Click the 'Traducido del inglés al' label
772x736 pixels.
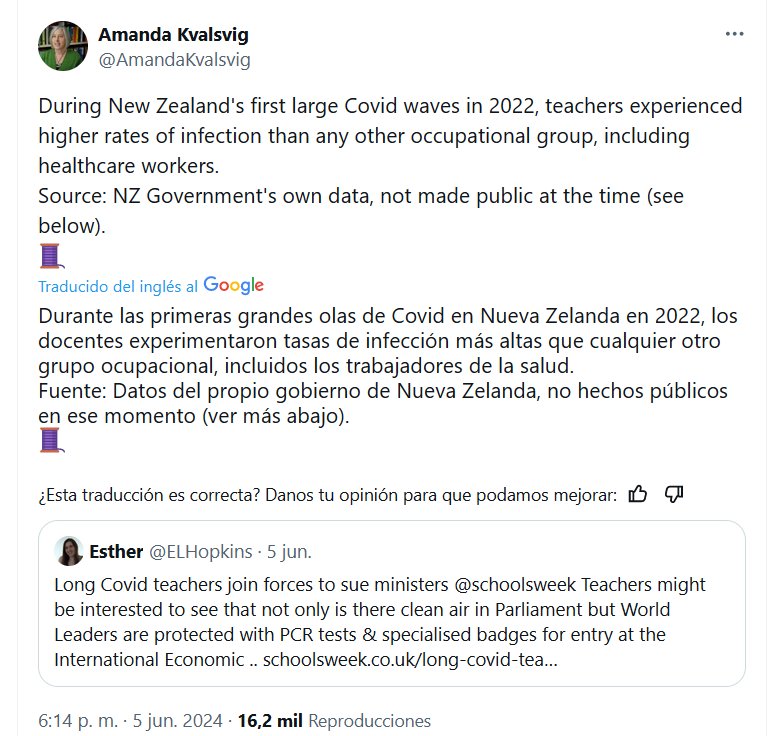coord(118,286)
